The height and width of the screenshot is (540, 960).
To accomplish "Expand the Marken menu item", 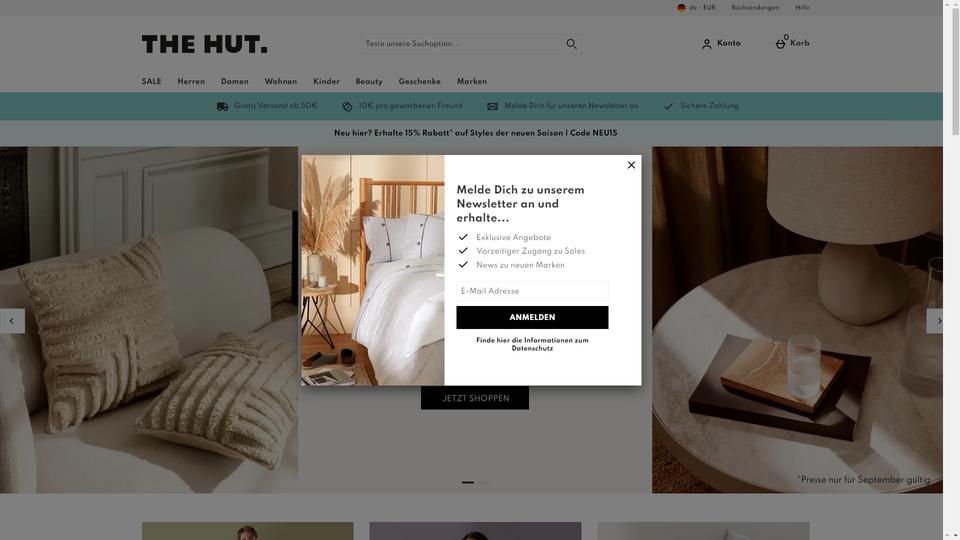I will (471, 81).
